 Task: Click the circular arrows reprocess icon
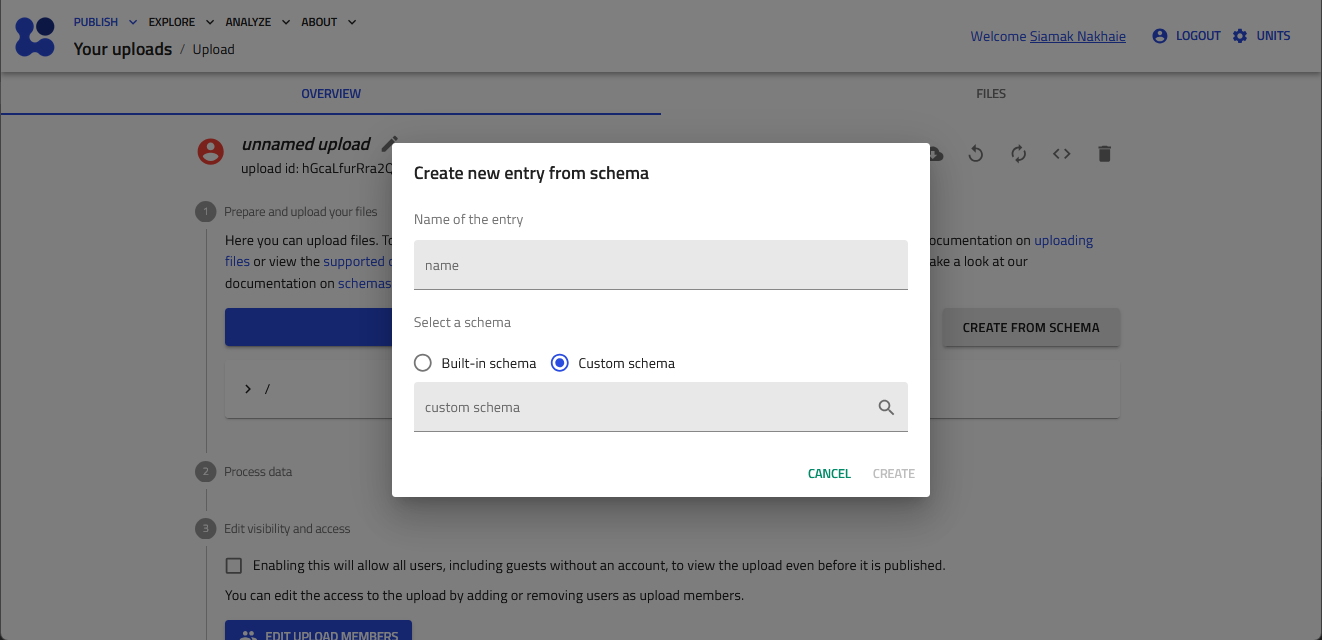coord(1018,154)
